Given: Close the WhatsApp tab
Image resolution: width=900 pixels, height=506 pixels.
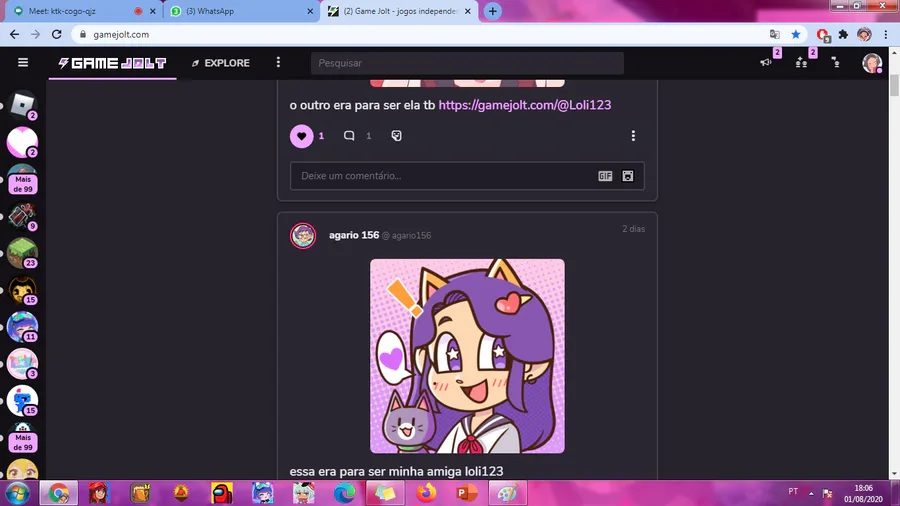Looking at the screenshot, I should point(310,11).
